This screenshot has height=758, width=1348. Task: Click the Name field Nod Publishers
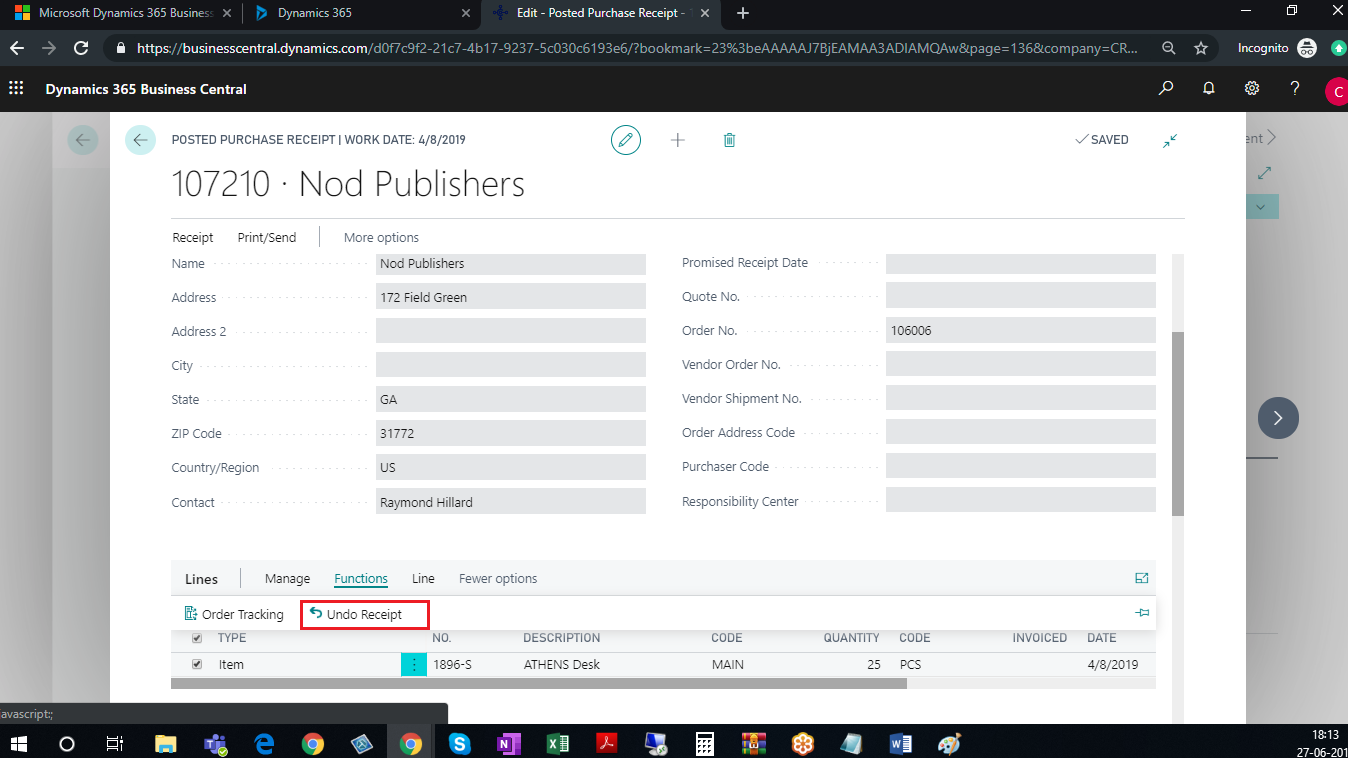coord(511,264)
